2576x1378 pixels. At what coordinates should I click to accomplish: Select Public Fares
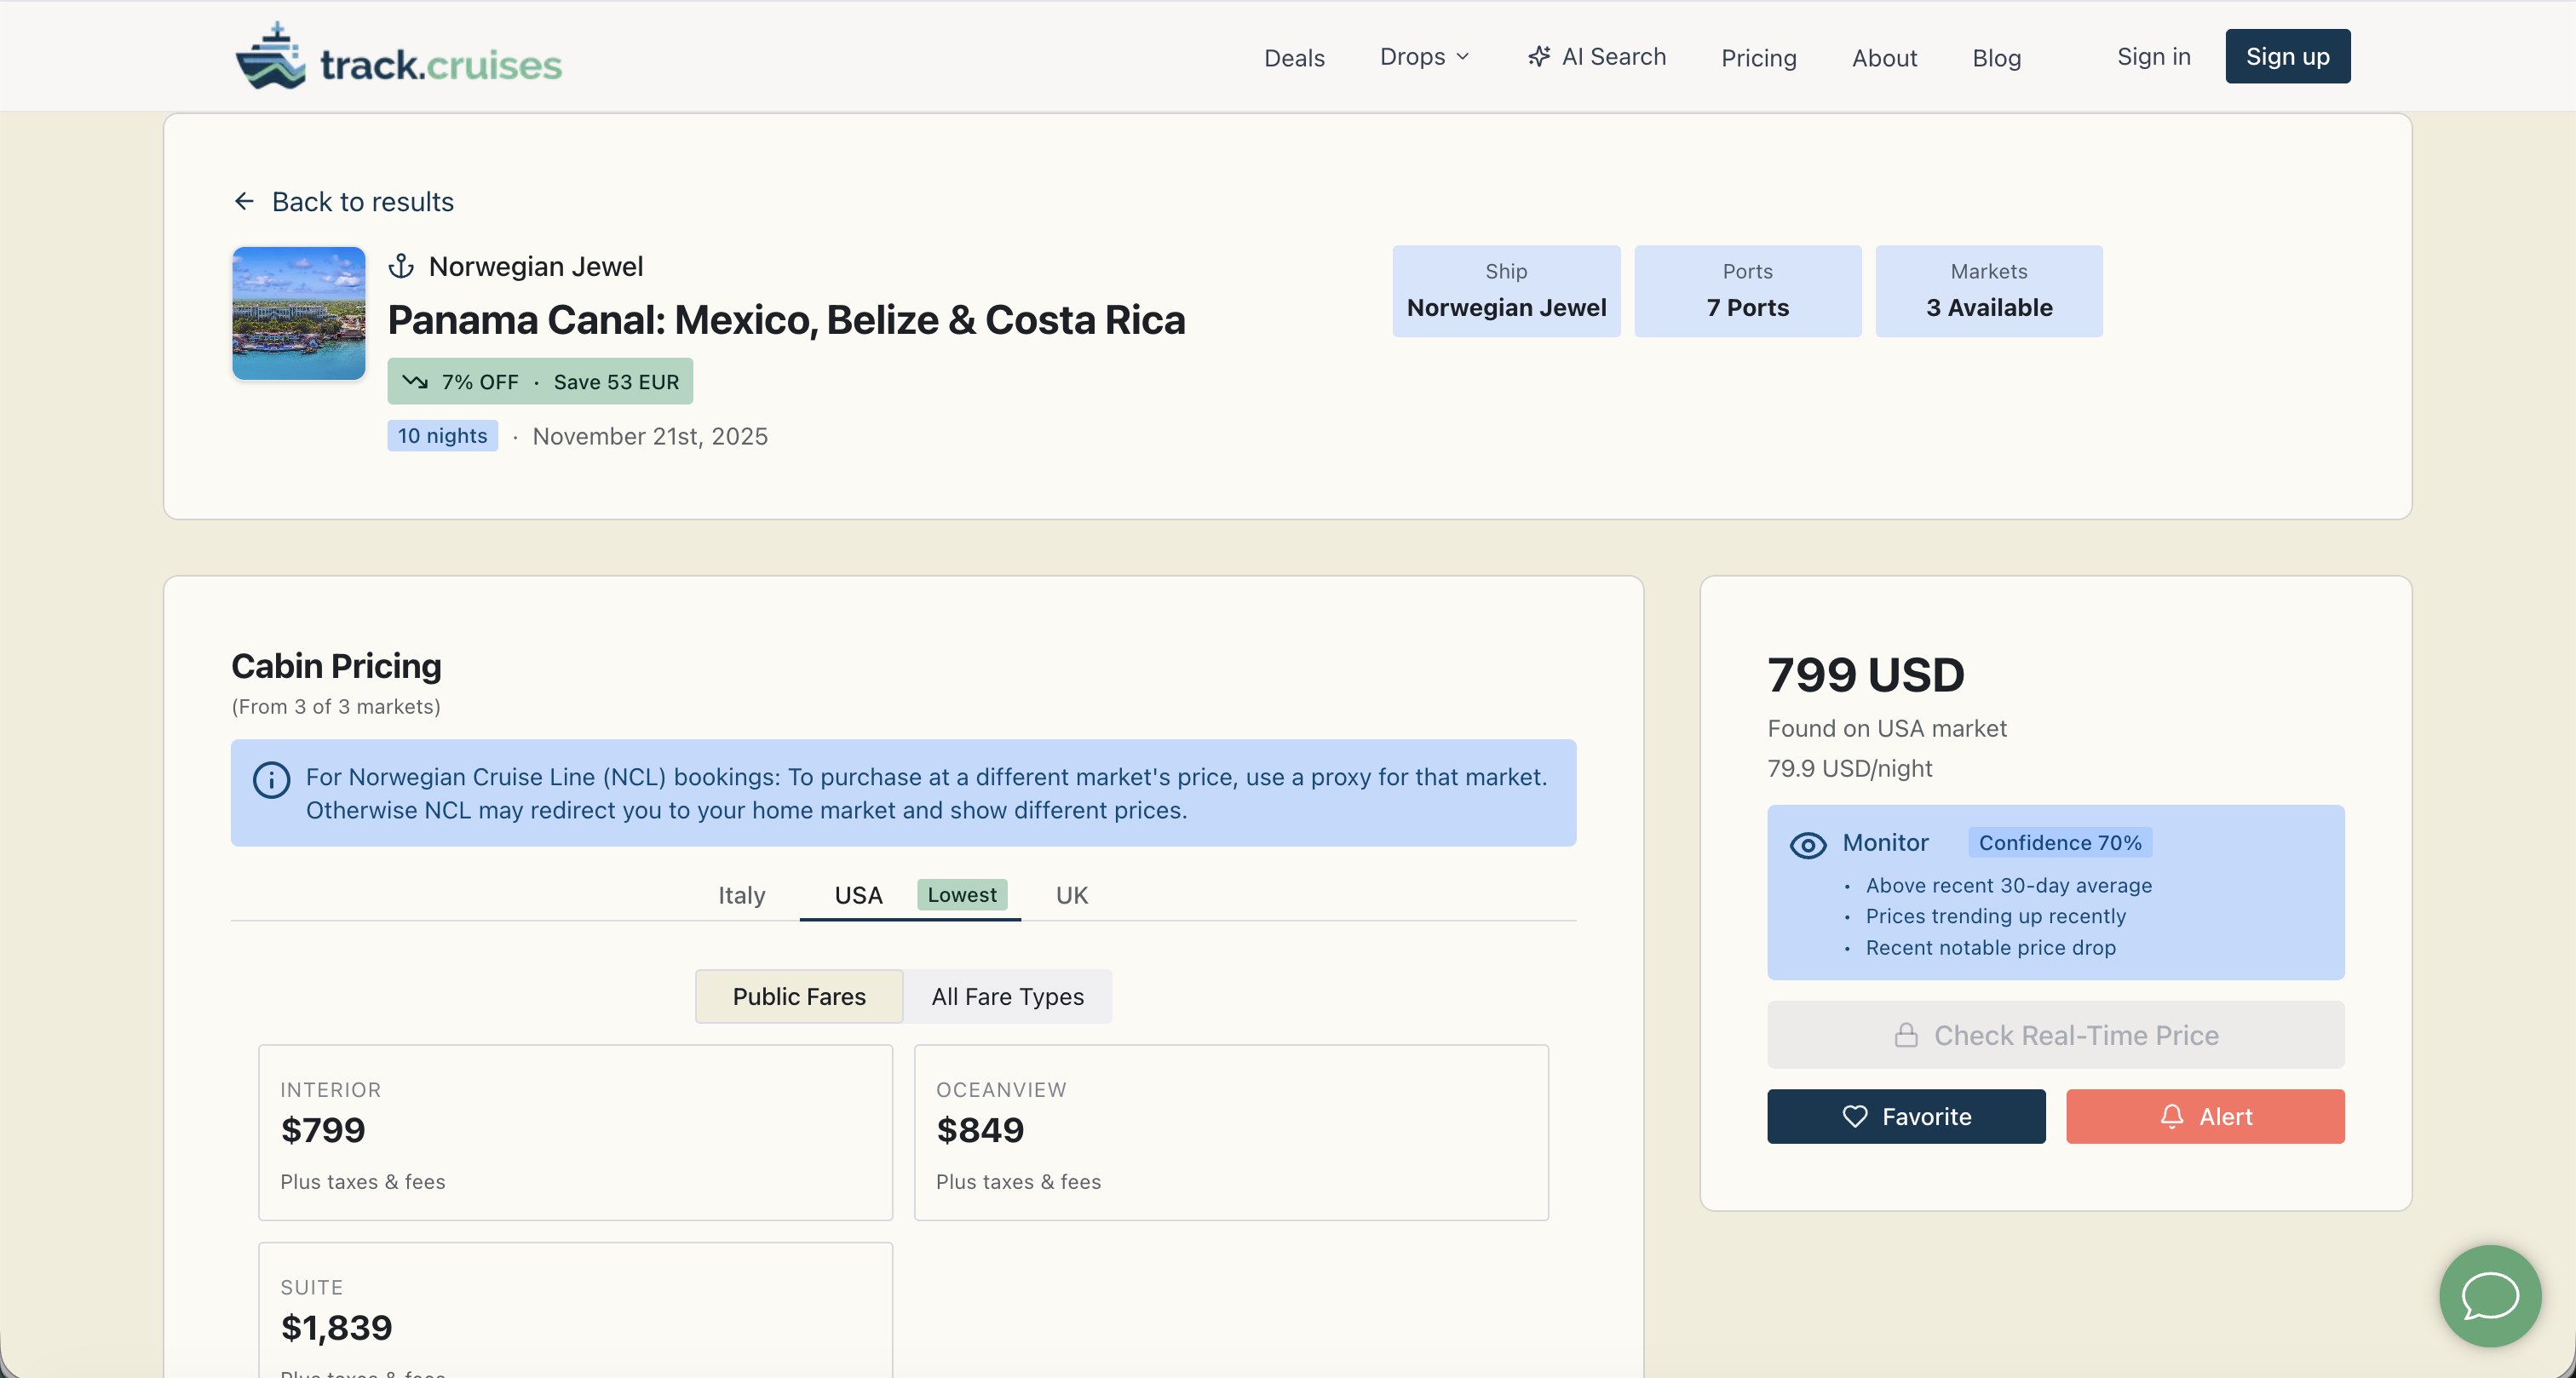tap(798, 996)
